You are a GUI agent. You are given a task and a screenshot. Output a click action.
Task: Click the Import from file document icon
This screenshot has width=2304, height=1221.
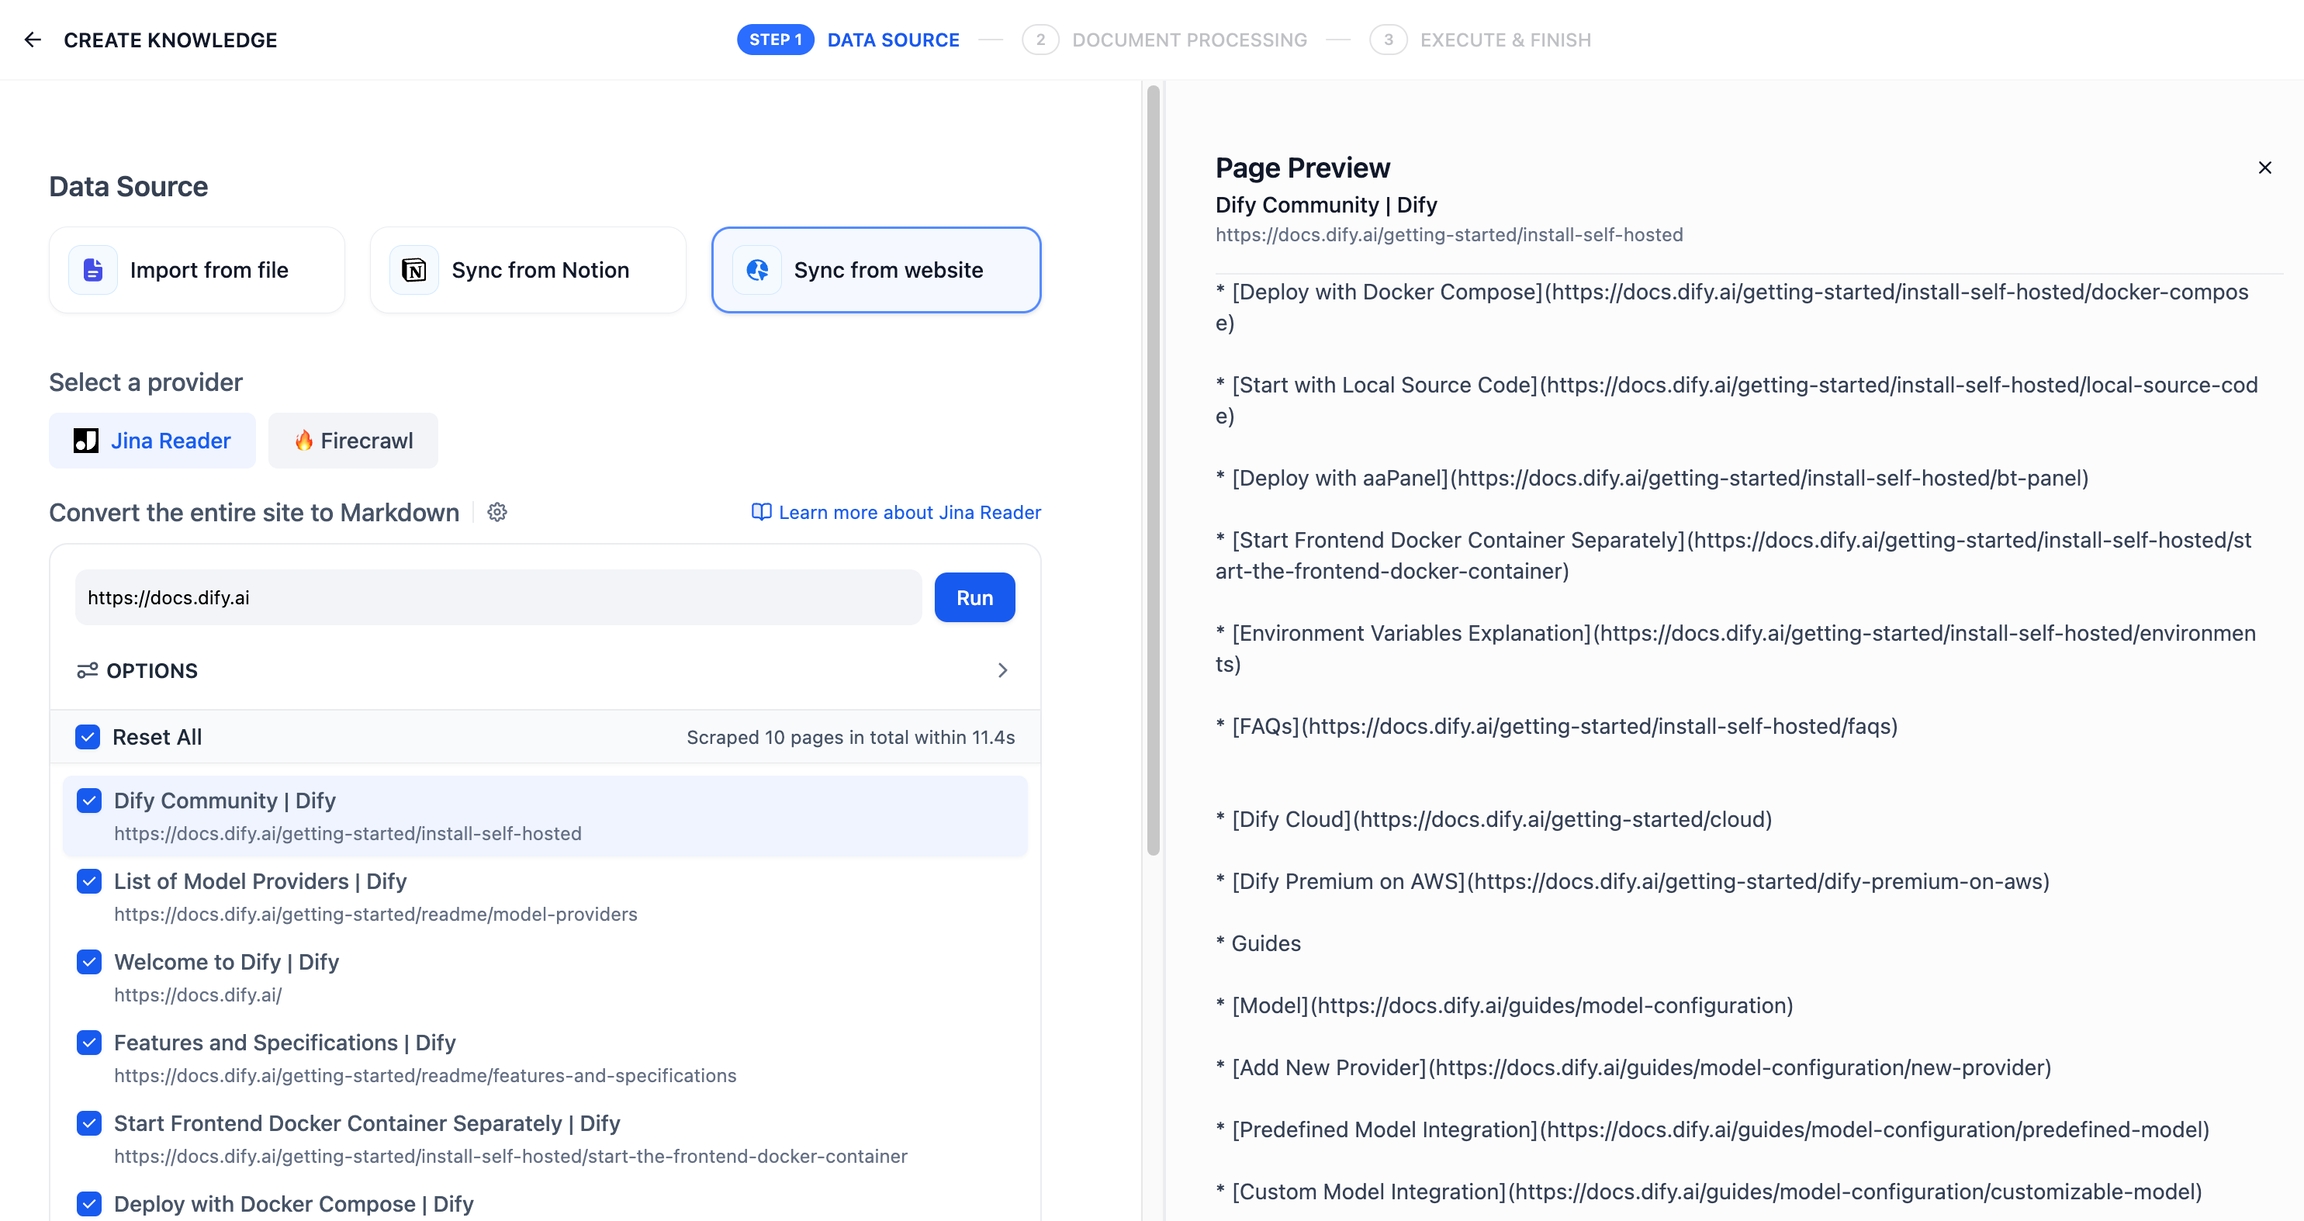(93, 270)
